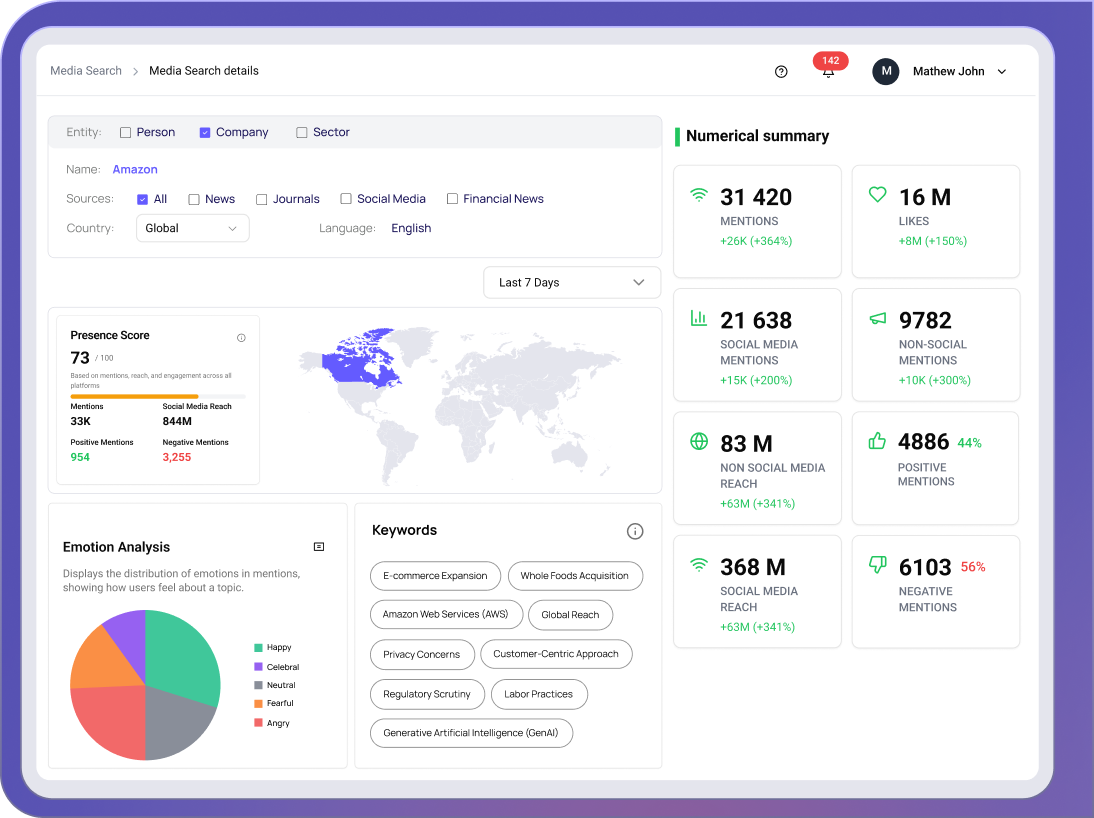The width and height of the screenshot is (1094, 818).
Task: Click the 368 M Social Media Reach value
Action: pos(753,567)
